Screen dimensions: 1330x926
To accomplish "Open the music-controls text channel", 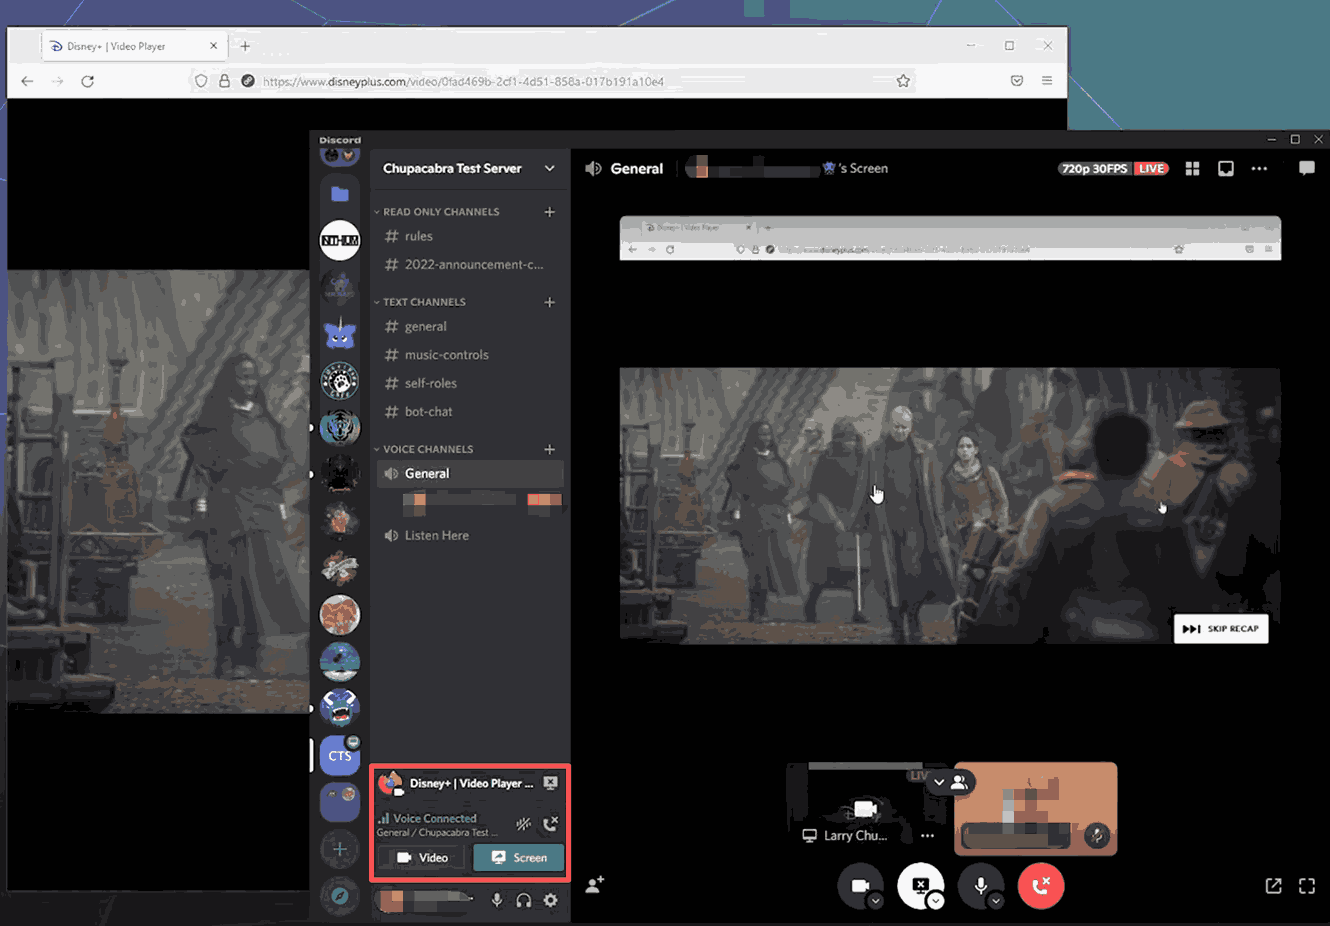I will [446, 355].
